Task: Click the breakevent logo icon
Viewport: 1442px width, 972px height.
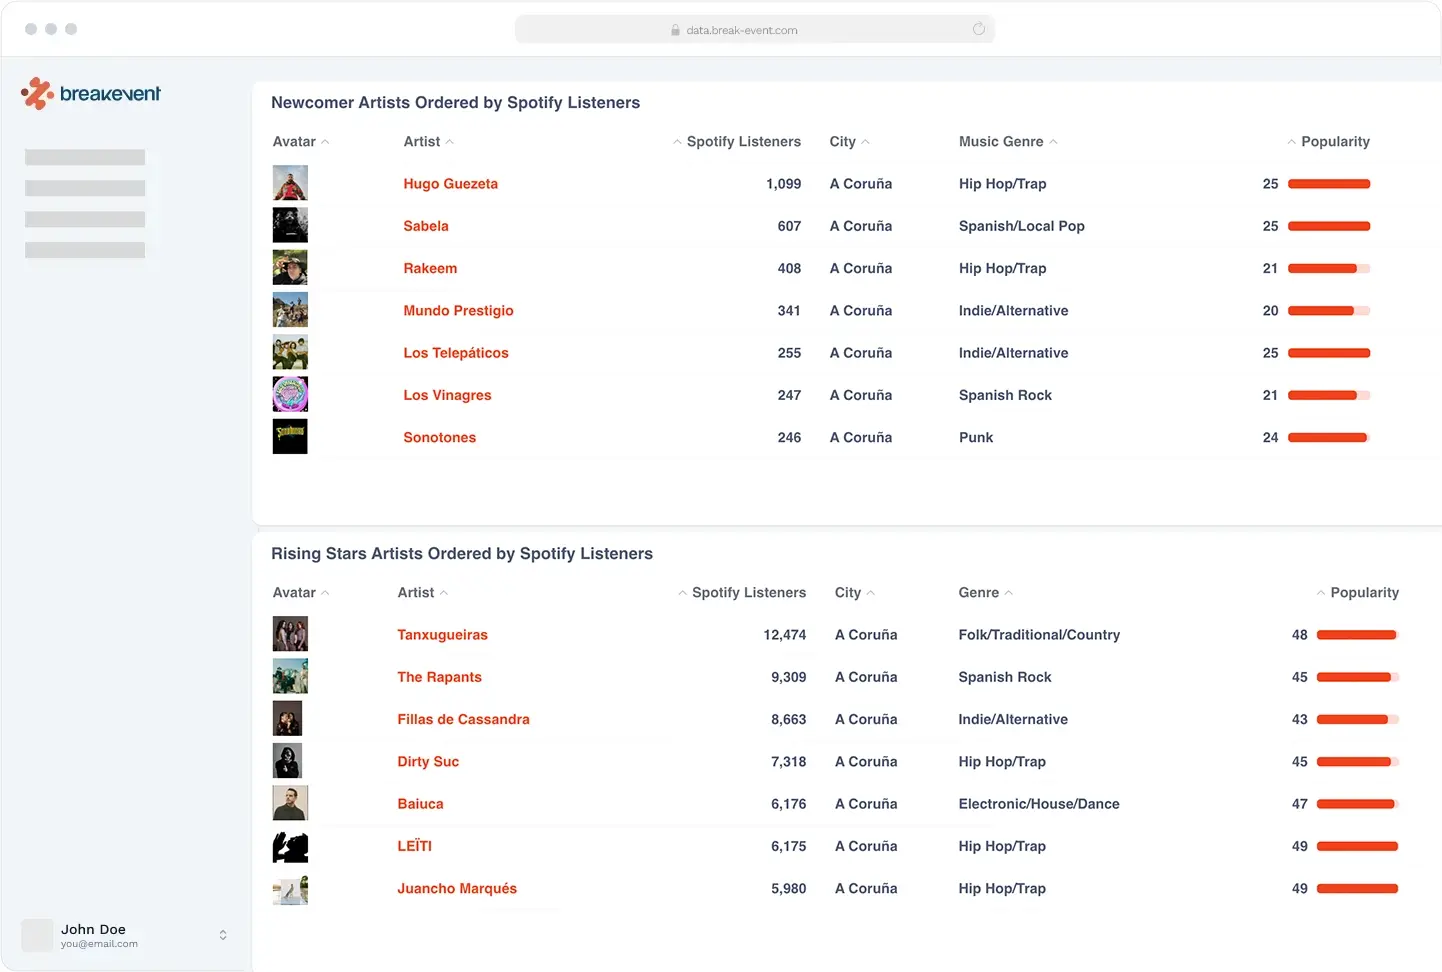Action: point(37,94)
